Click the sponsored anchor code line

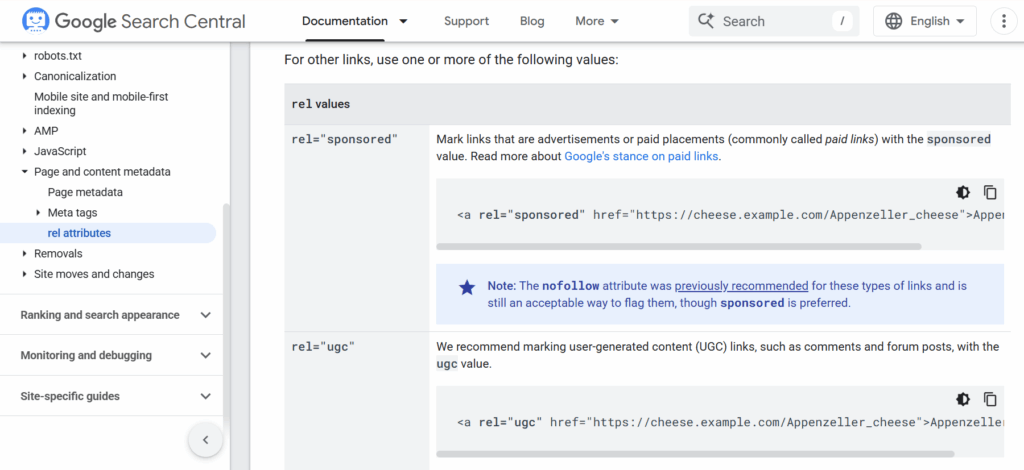[x=730, y=215]
